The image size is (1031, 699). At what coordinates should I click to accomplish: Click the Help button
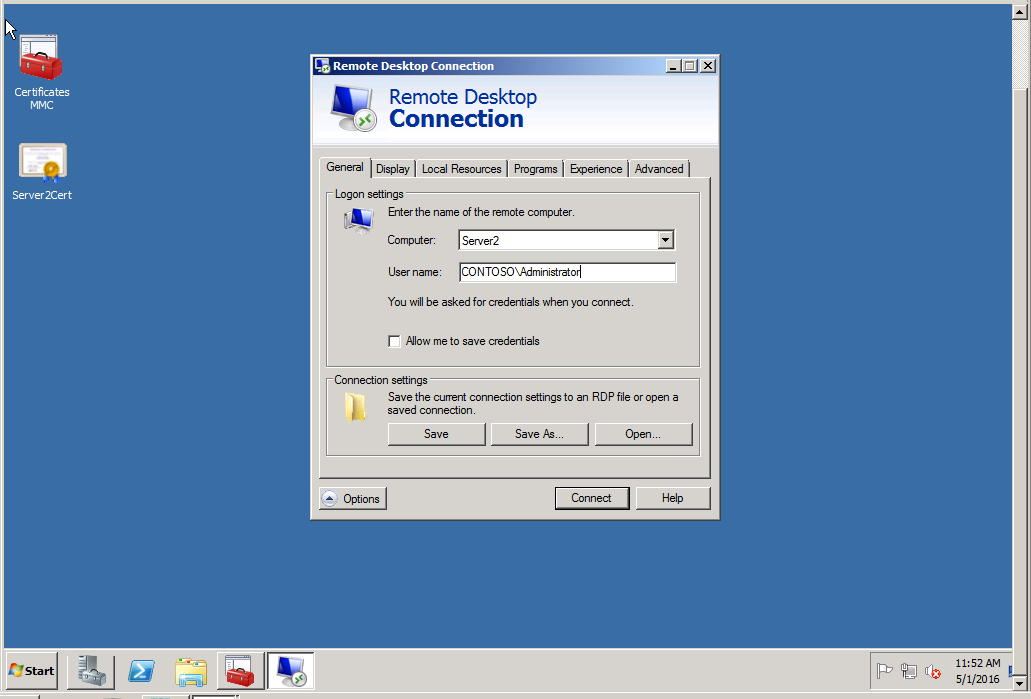pos(672,498)
